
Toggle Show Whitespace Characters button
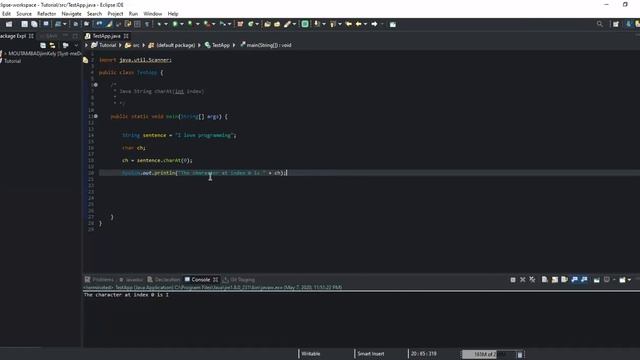[x=147, y=24]
